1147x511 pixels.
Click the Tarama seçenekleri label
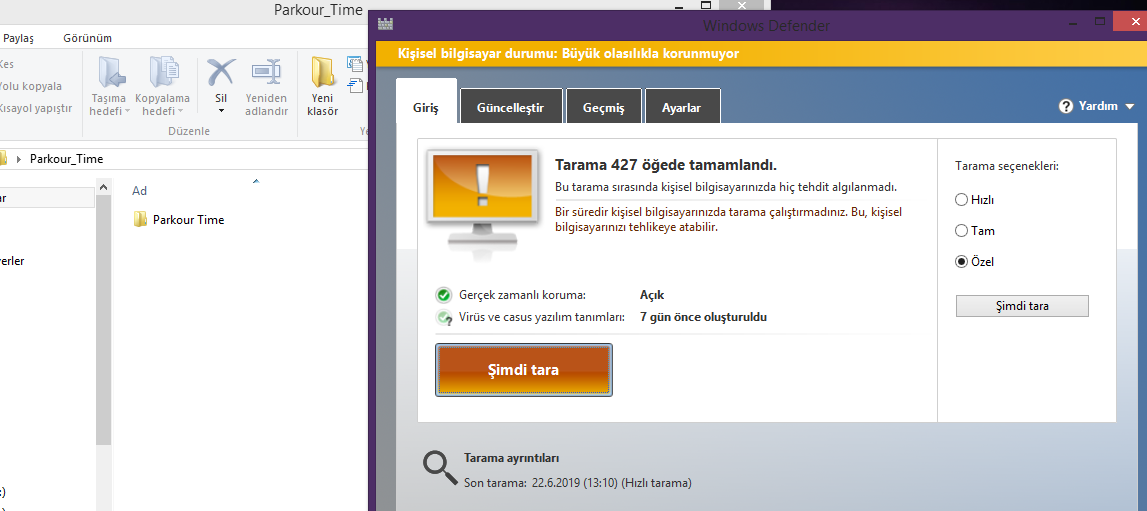point(1007,166)
